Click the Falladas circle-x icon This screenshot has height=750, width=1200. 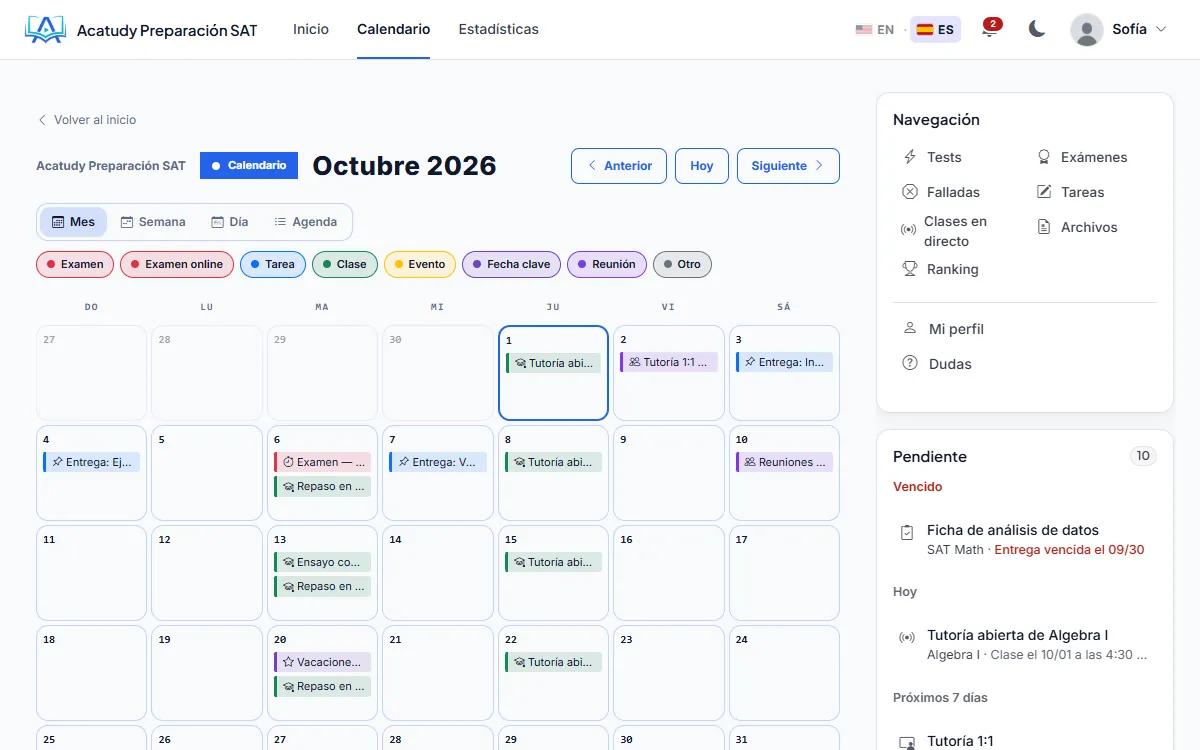click(x=910, y=192)
